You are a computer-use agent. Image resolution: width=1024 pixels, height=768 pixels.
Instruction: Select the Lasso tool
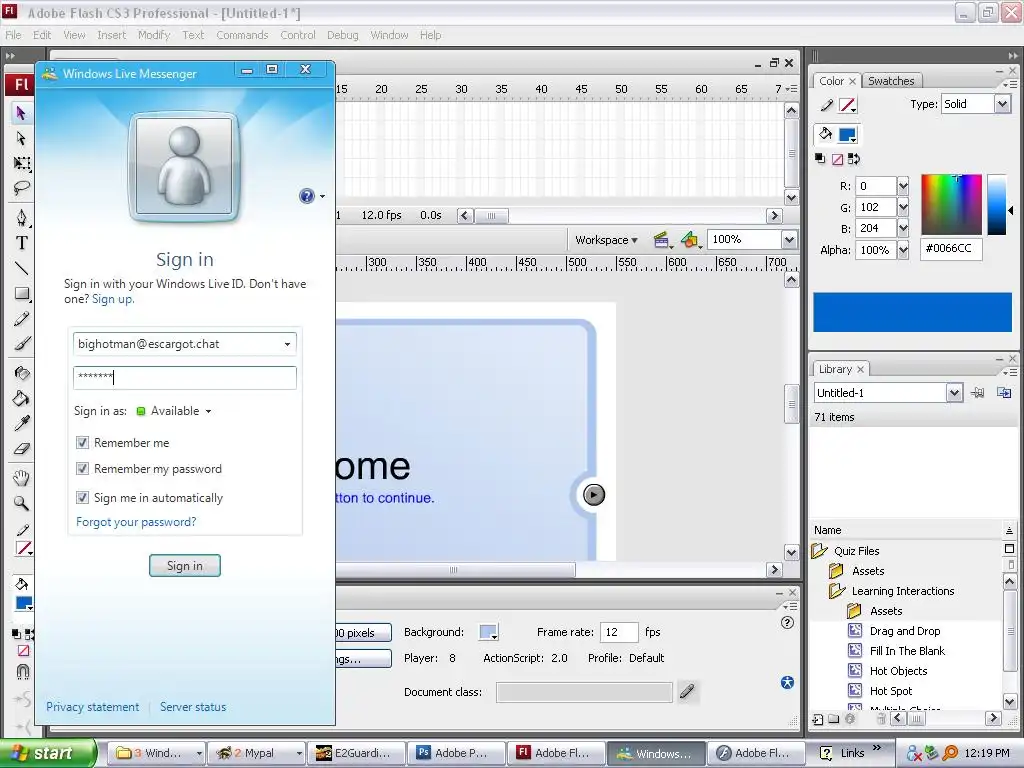click(22, 189)
